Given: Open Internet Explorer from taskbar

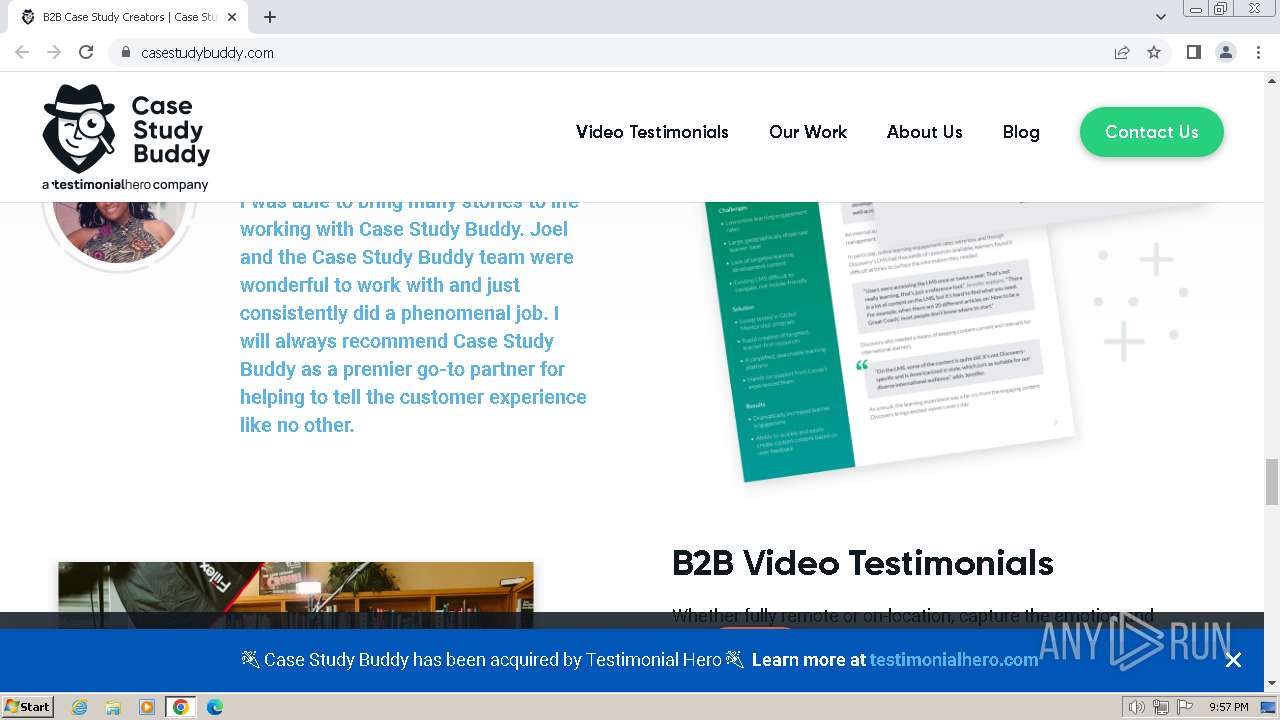Looking at the screenshot, I should 79,707.
